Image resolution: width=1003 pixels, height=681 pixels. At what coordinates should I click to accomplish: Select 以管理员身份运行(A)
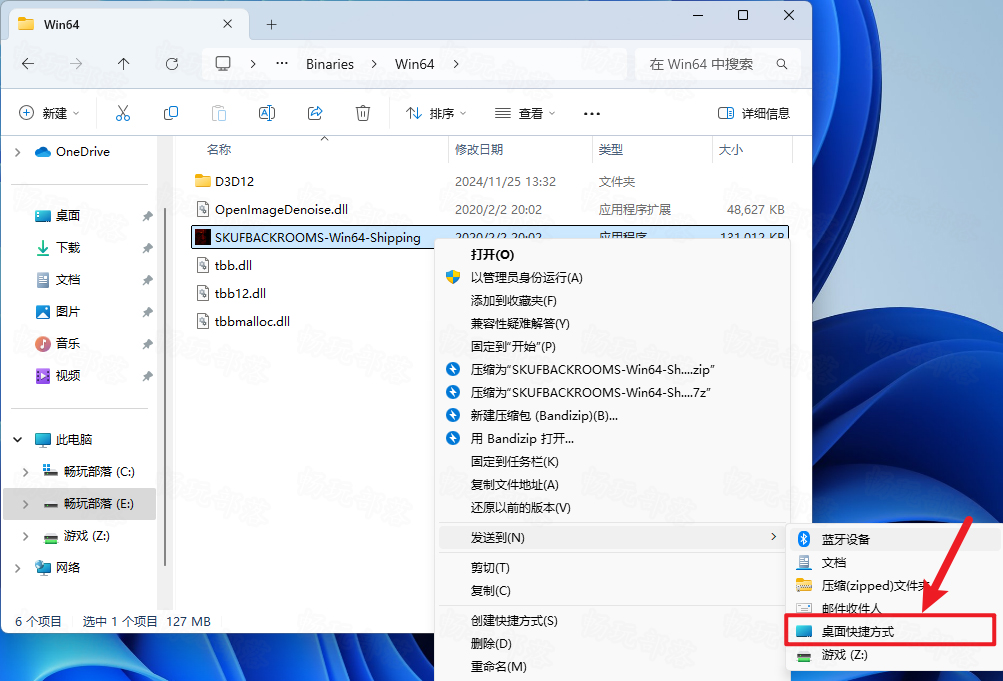[613, 278]
